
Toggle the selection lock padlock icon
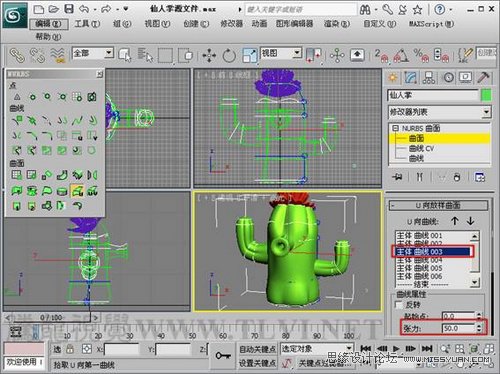pyautogui.click(x=70, y=349)
